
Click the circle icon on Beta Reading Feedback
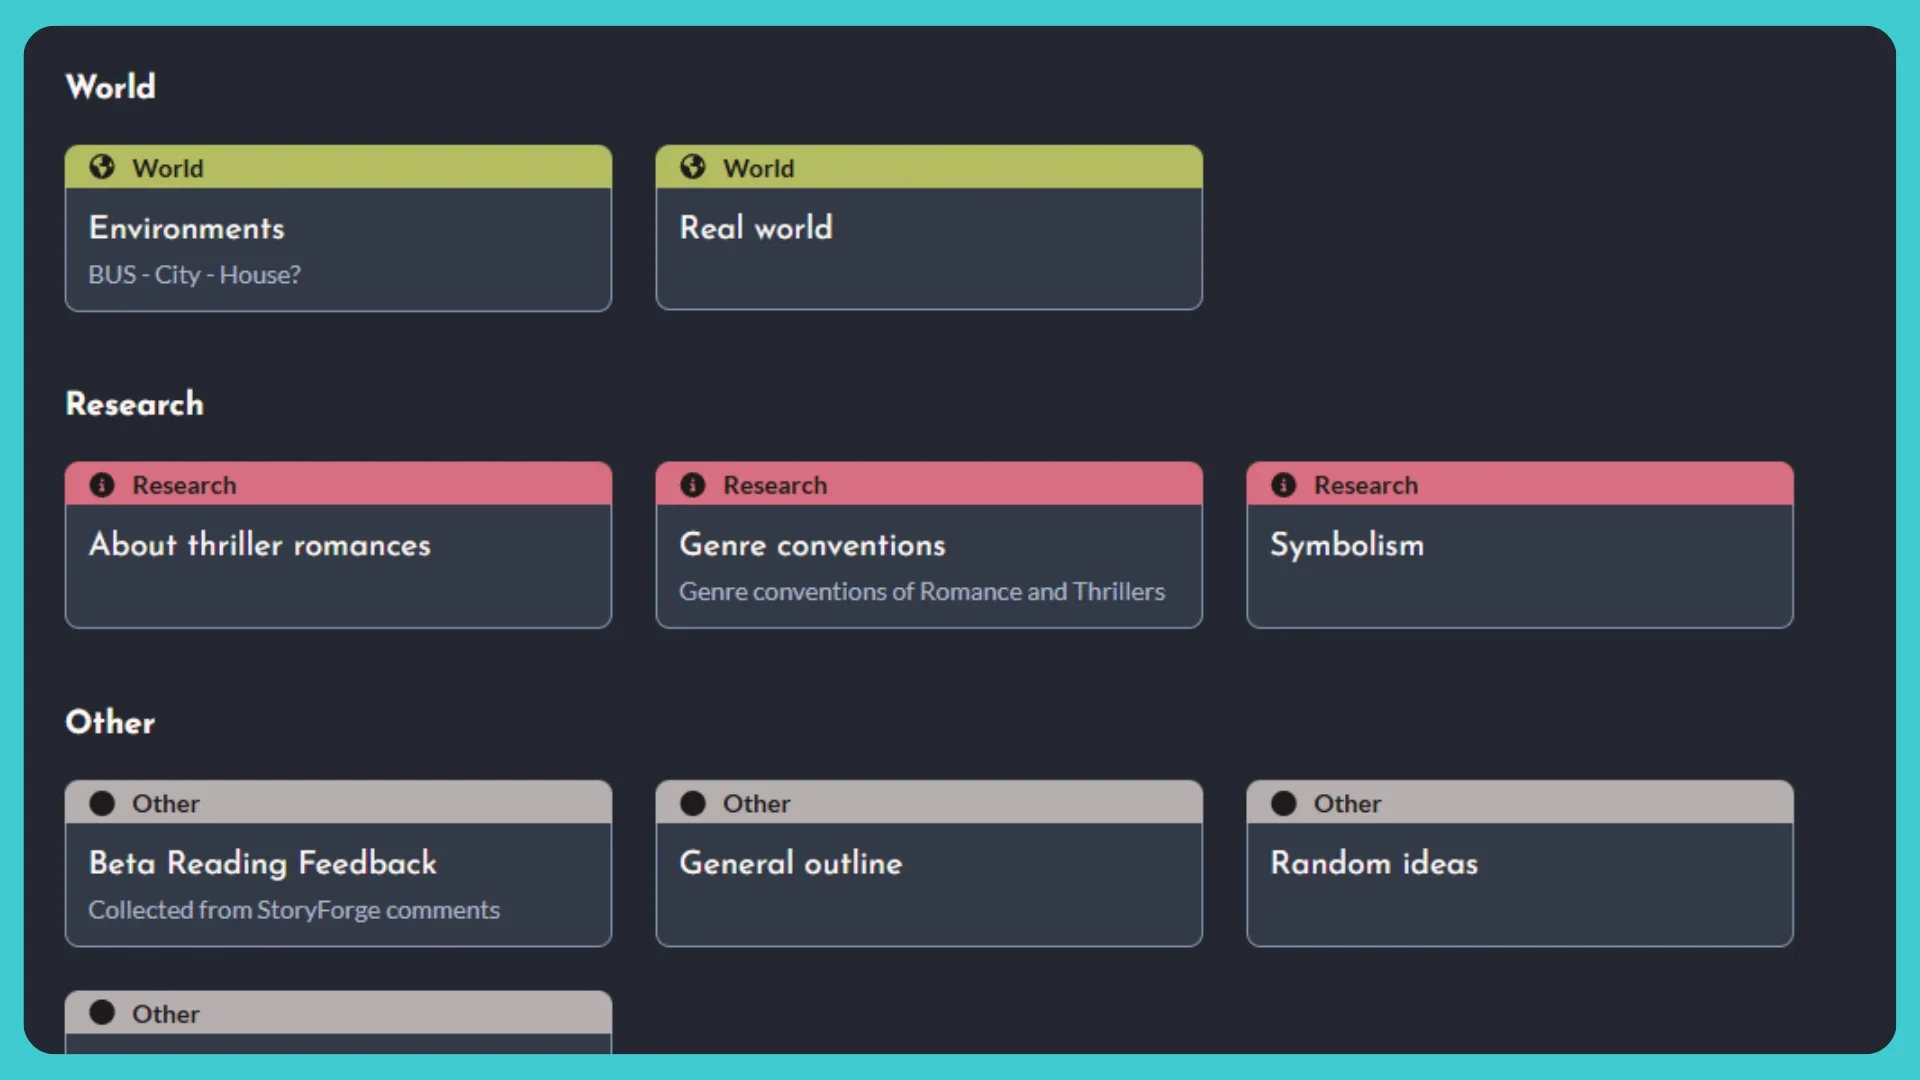[102, 802]
